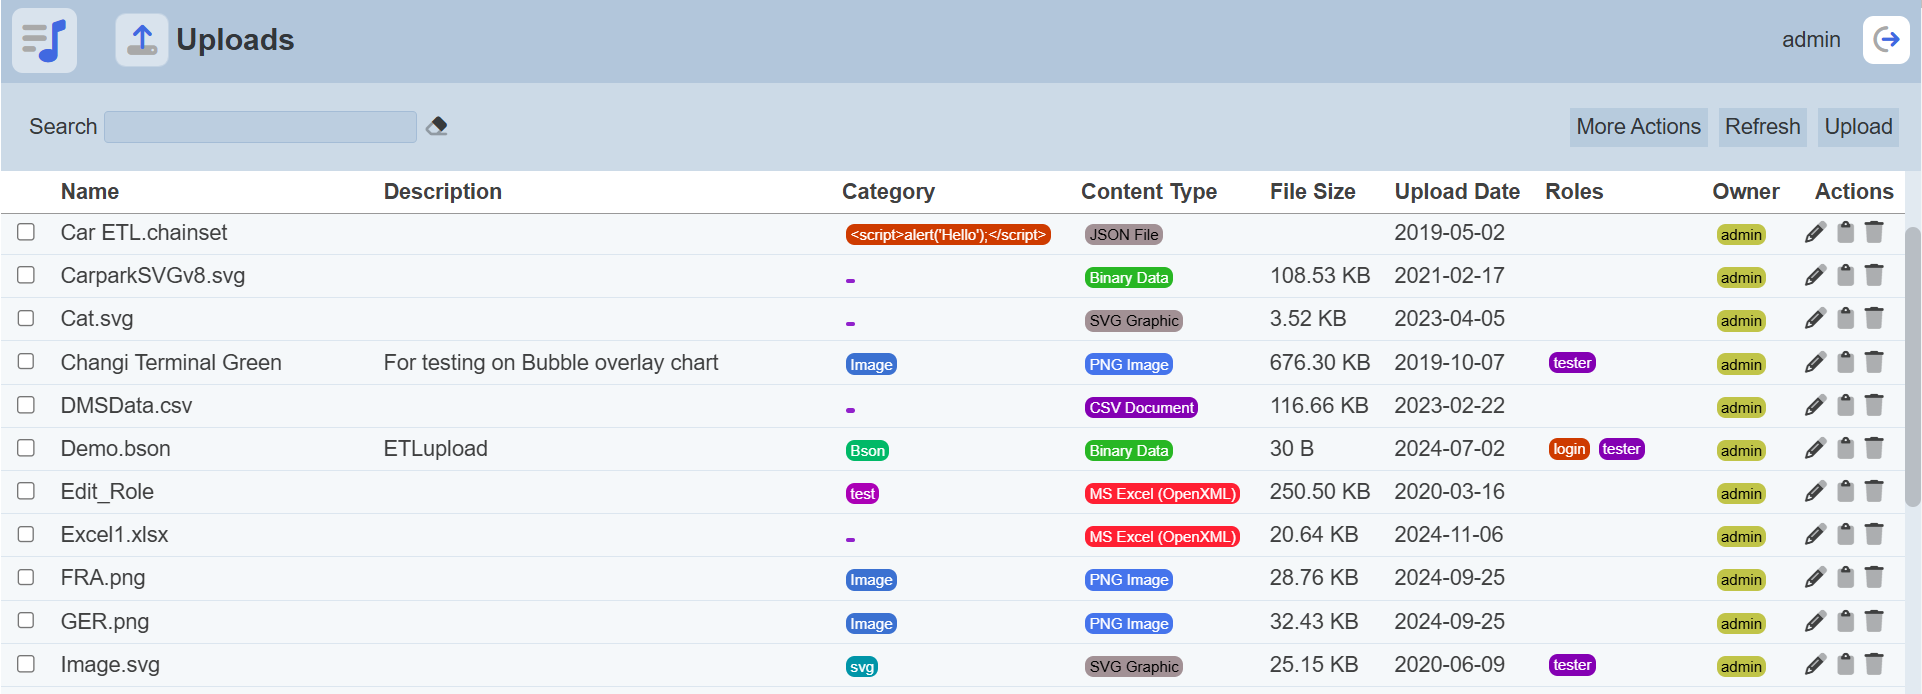Delete Cat.svg using the trash icon
Image resolution: width=1922 pixels, height=694 pixels.
[x=1874, y=319]
